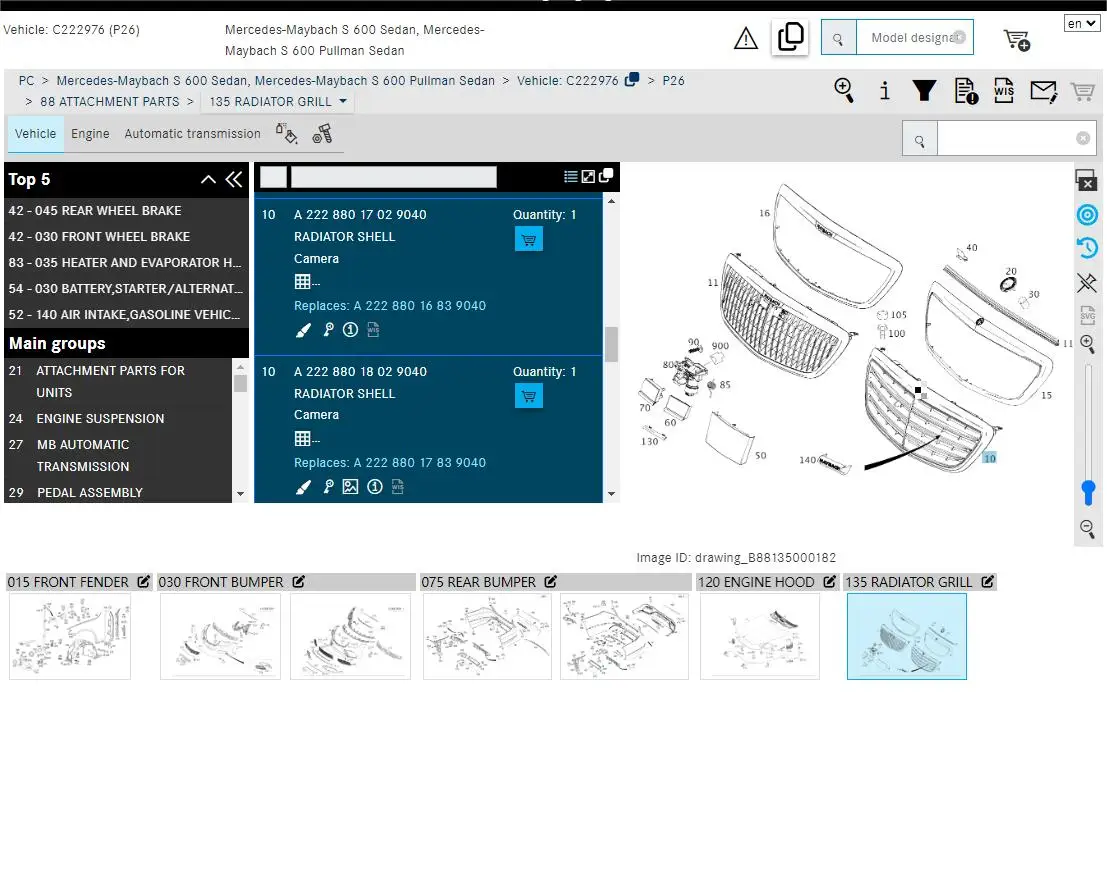Open table icon for part A 222 880 18 02 9040
Image resolution: width=1107 pixels, height=876 pixels.
303,438
